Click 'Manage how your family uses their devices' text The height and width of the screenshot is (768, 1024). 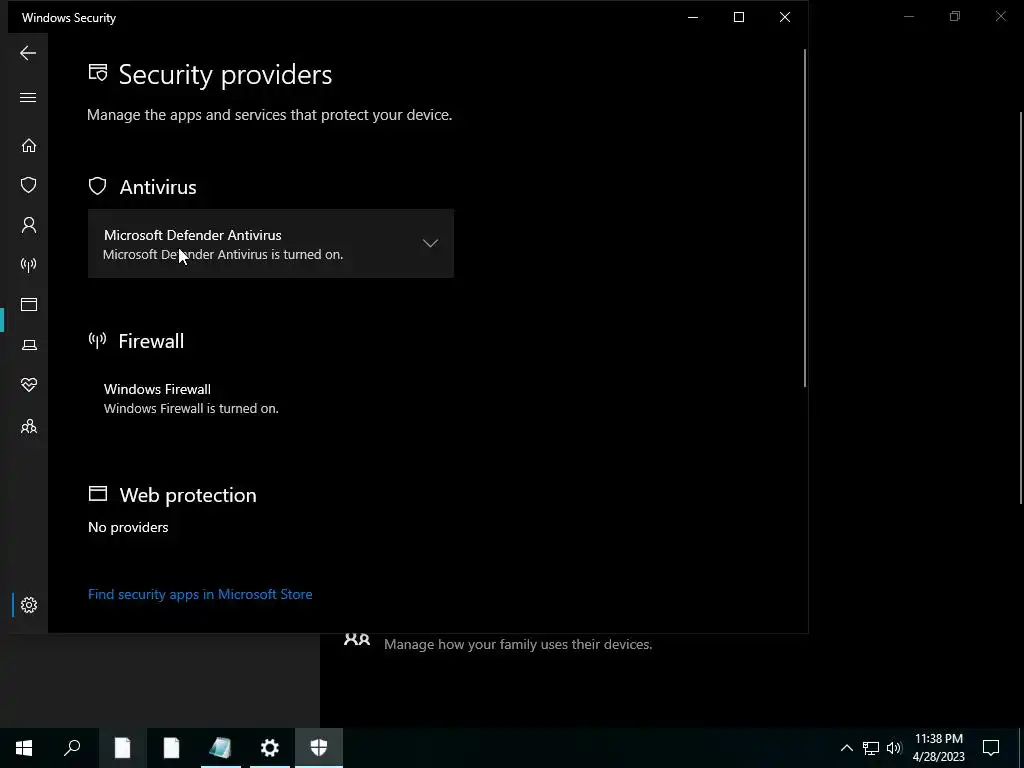(x=518, y=645)
